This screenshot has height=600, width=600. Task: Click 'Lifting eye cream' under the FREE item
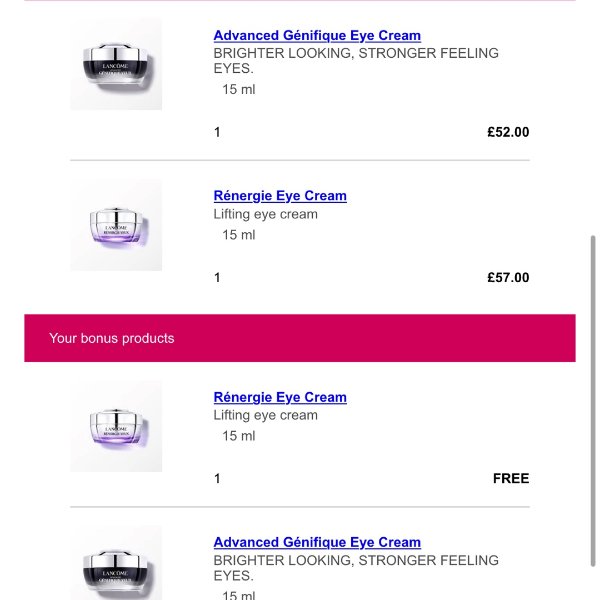(x=266, y=415)
